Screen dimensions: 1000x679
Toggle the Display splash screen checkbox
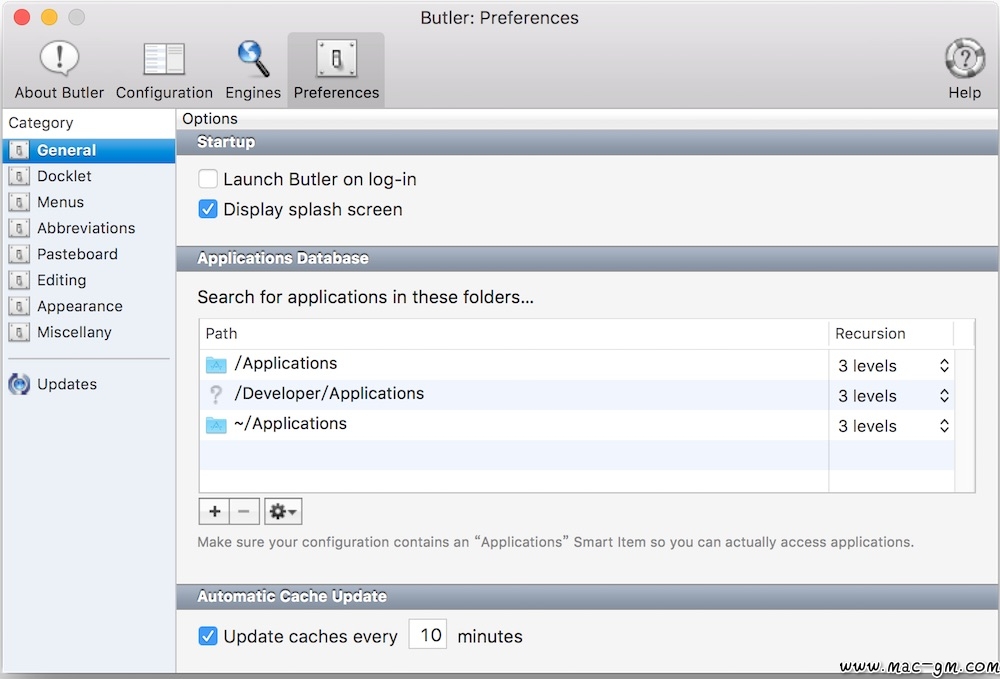pyautogui.click(x=208, y=209)
